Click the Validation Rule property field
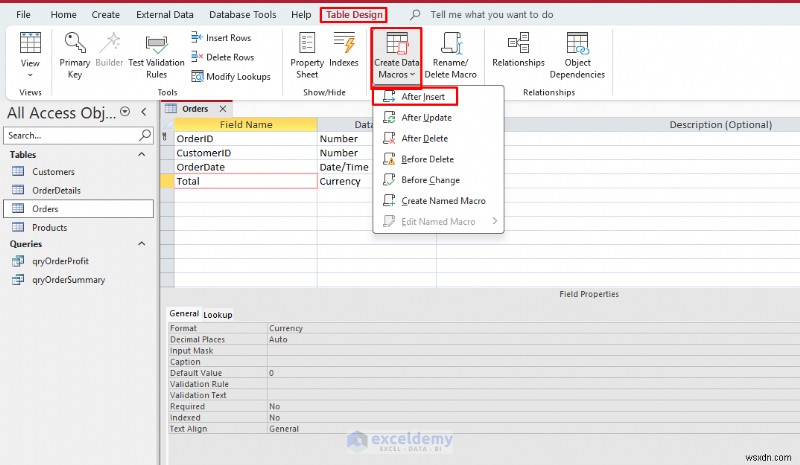 [534, 384]
